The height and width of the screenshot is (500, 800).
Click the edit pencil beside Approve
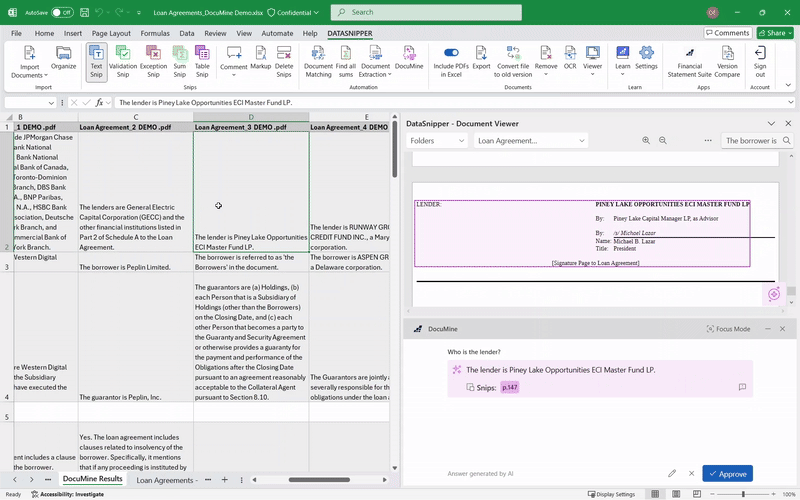pyautogui.click(x=672, y=473)
